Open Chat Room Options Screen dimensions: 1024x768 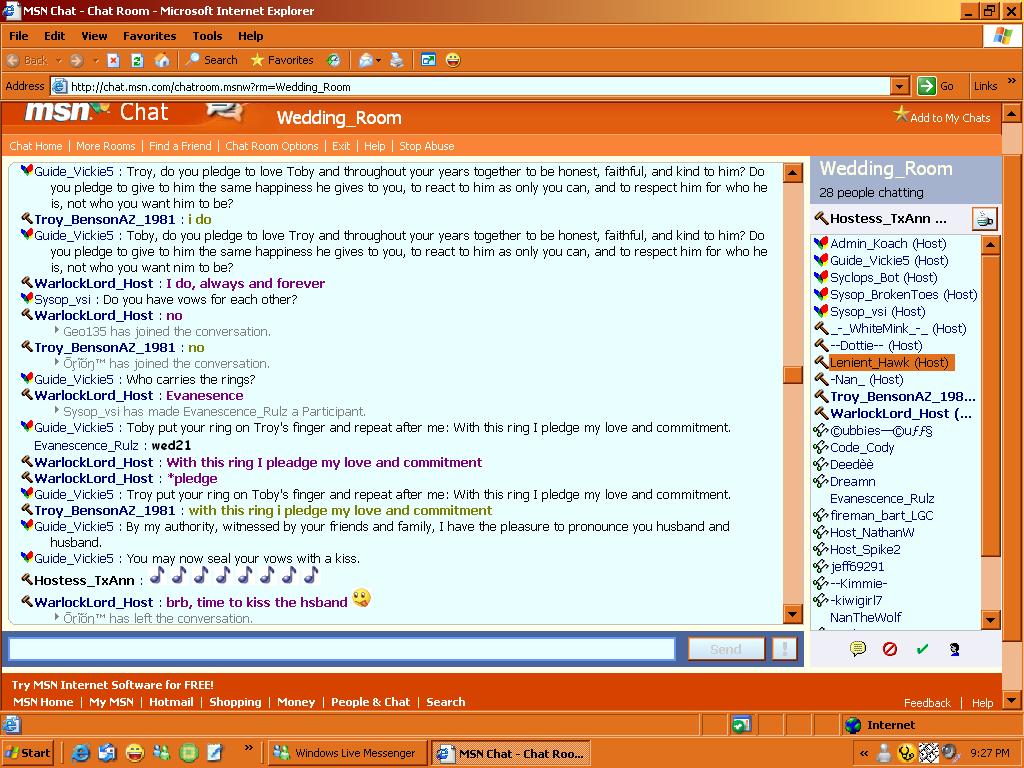(272, 146)
